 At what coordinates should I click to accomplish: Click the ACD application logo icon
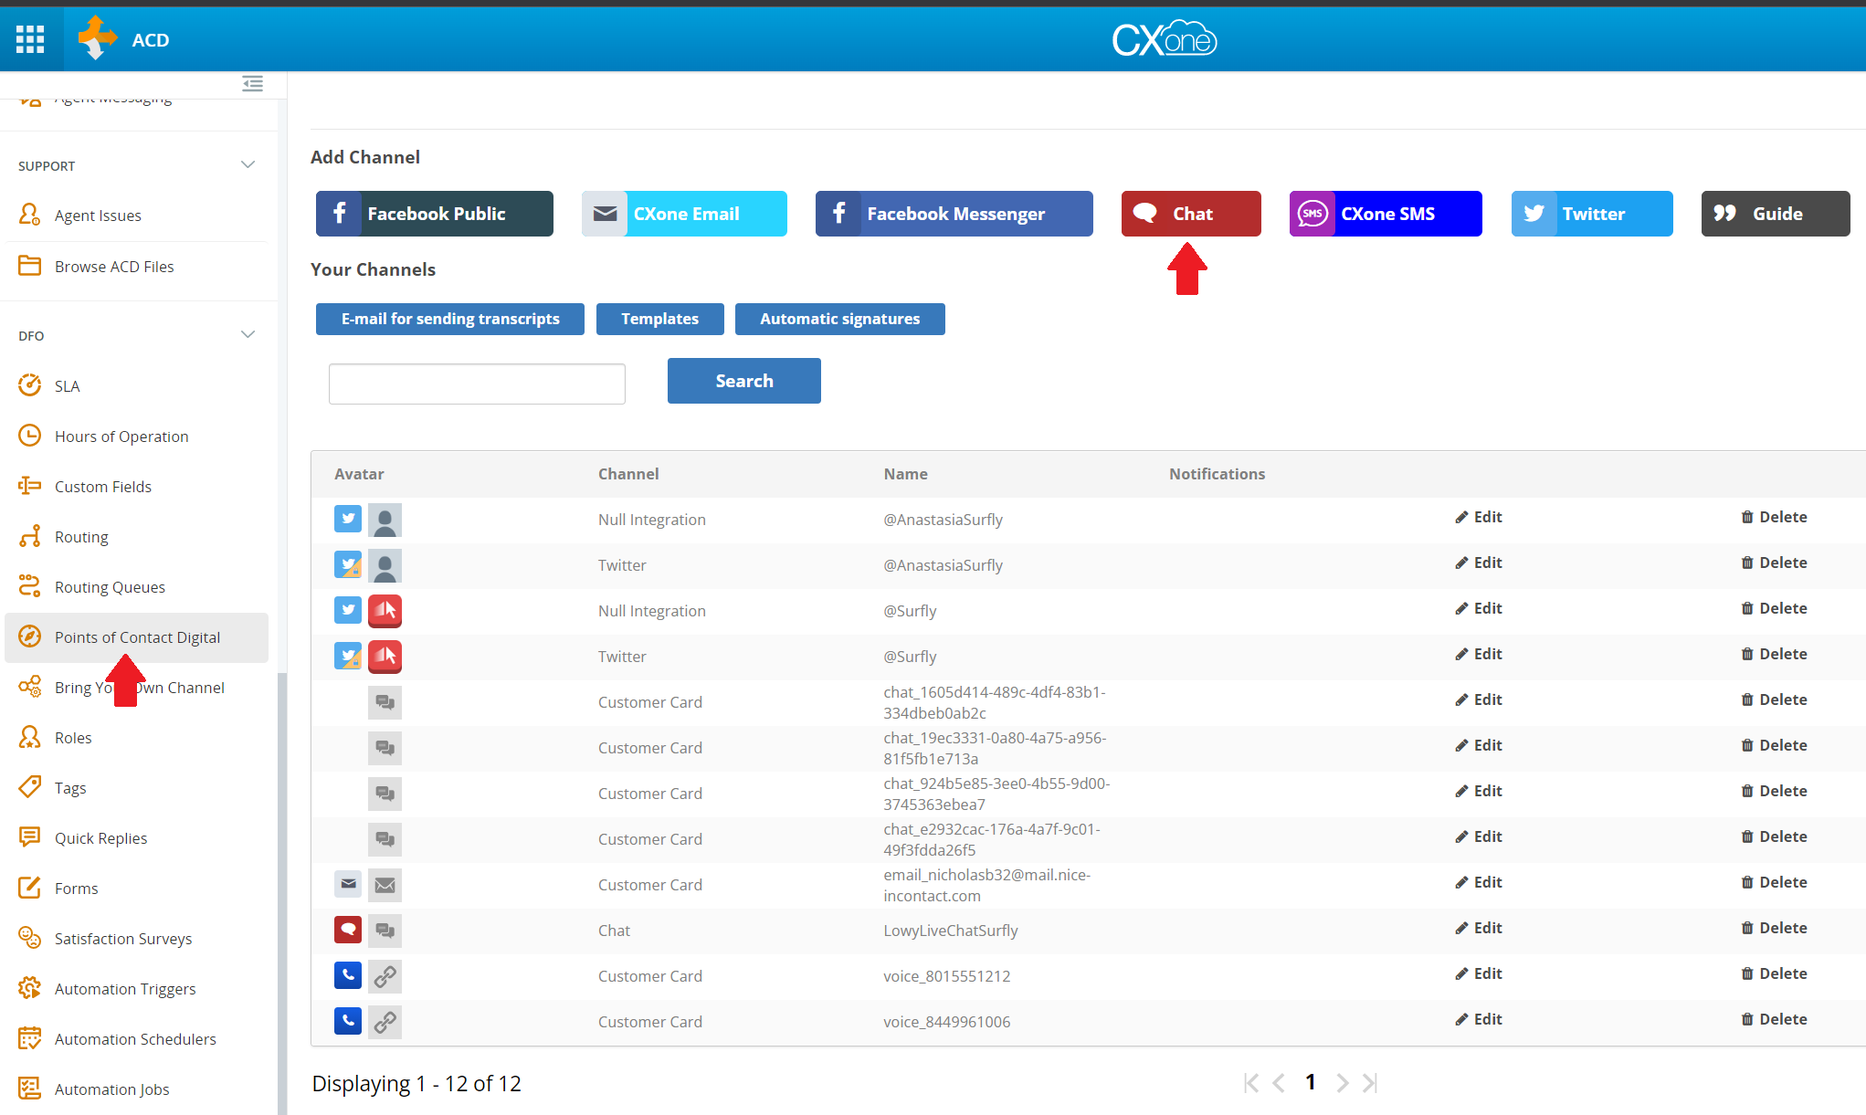click(97, 39)
